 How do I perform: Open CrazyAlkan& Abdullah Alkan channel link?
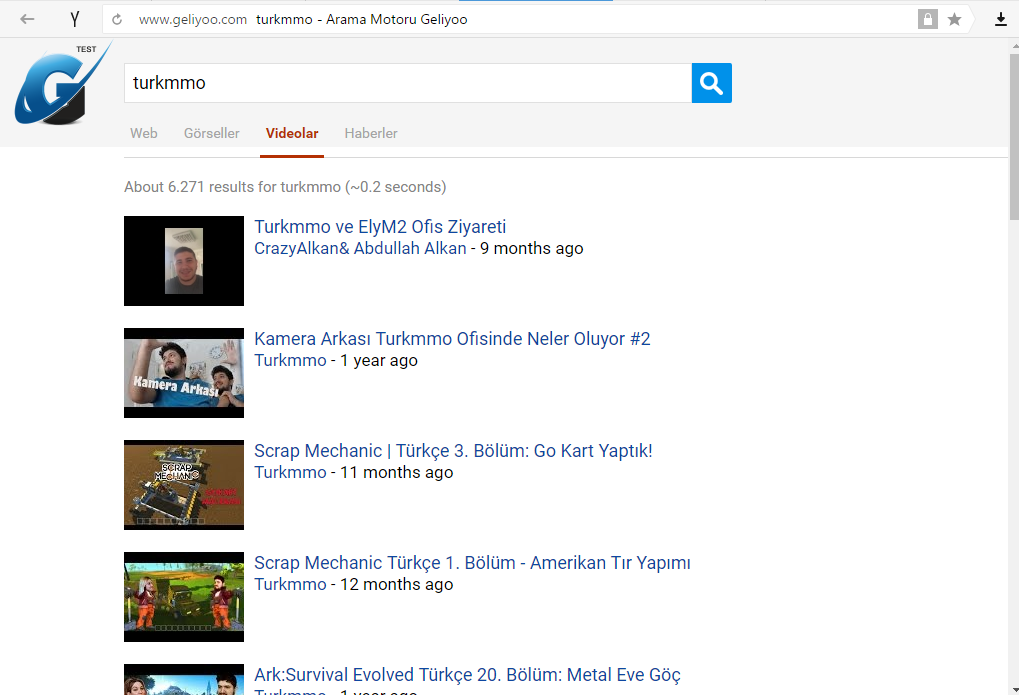pyautogui.click(x=360, y=248)
